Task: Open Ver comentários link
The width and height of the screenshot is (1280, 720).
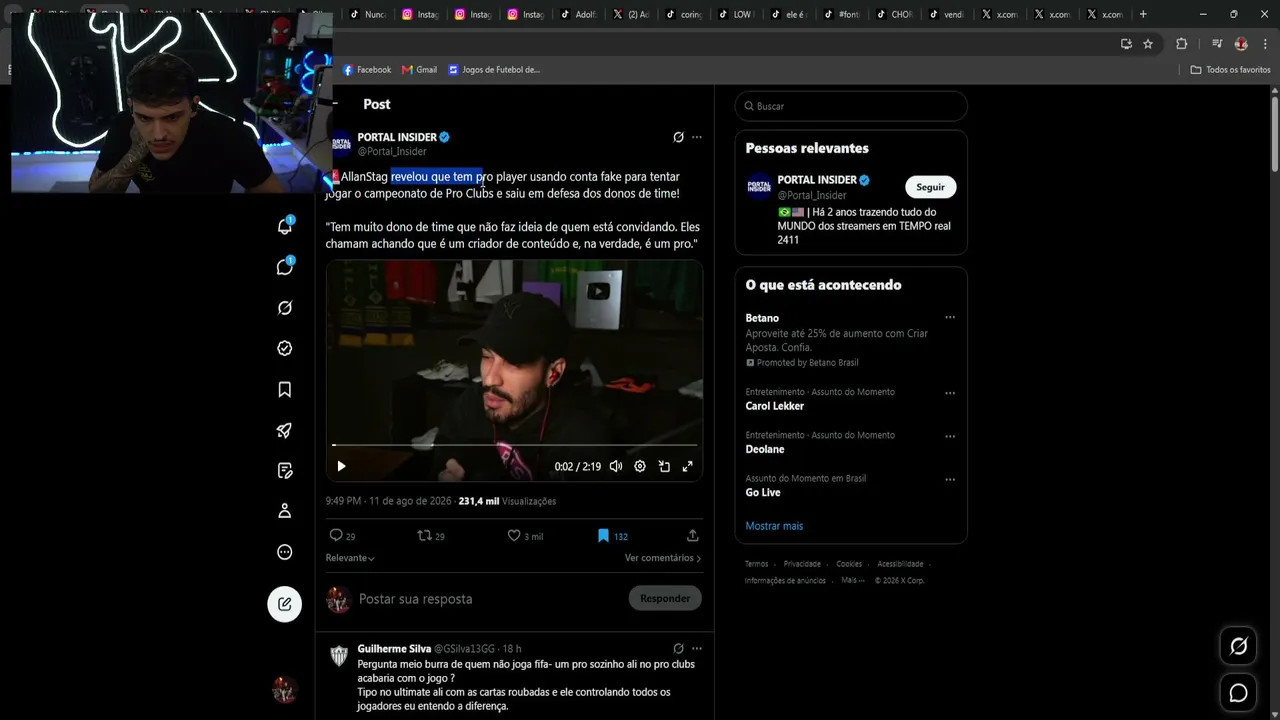Action: (663, 558)
